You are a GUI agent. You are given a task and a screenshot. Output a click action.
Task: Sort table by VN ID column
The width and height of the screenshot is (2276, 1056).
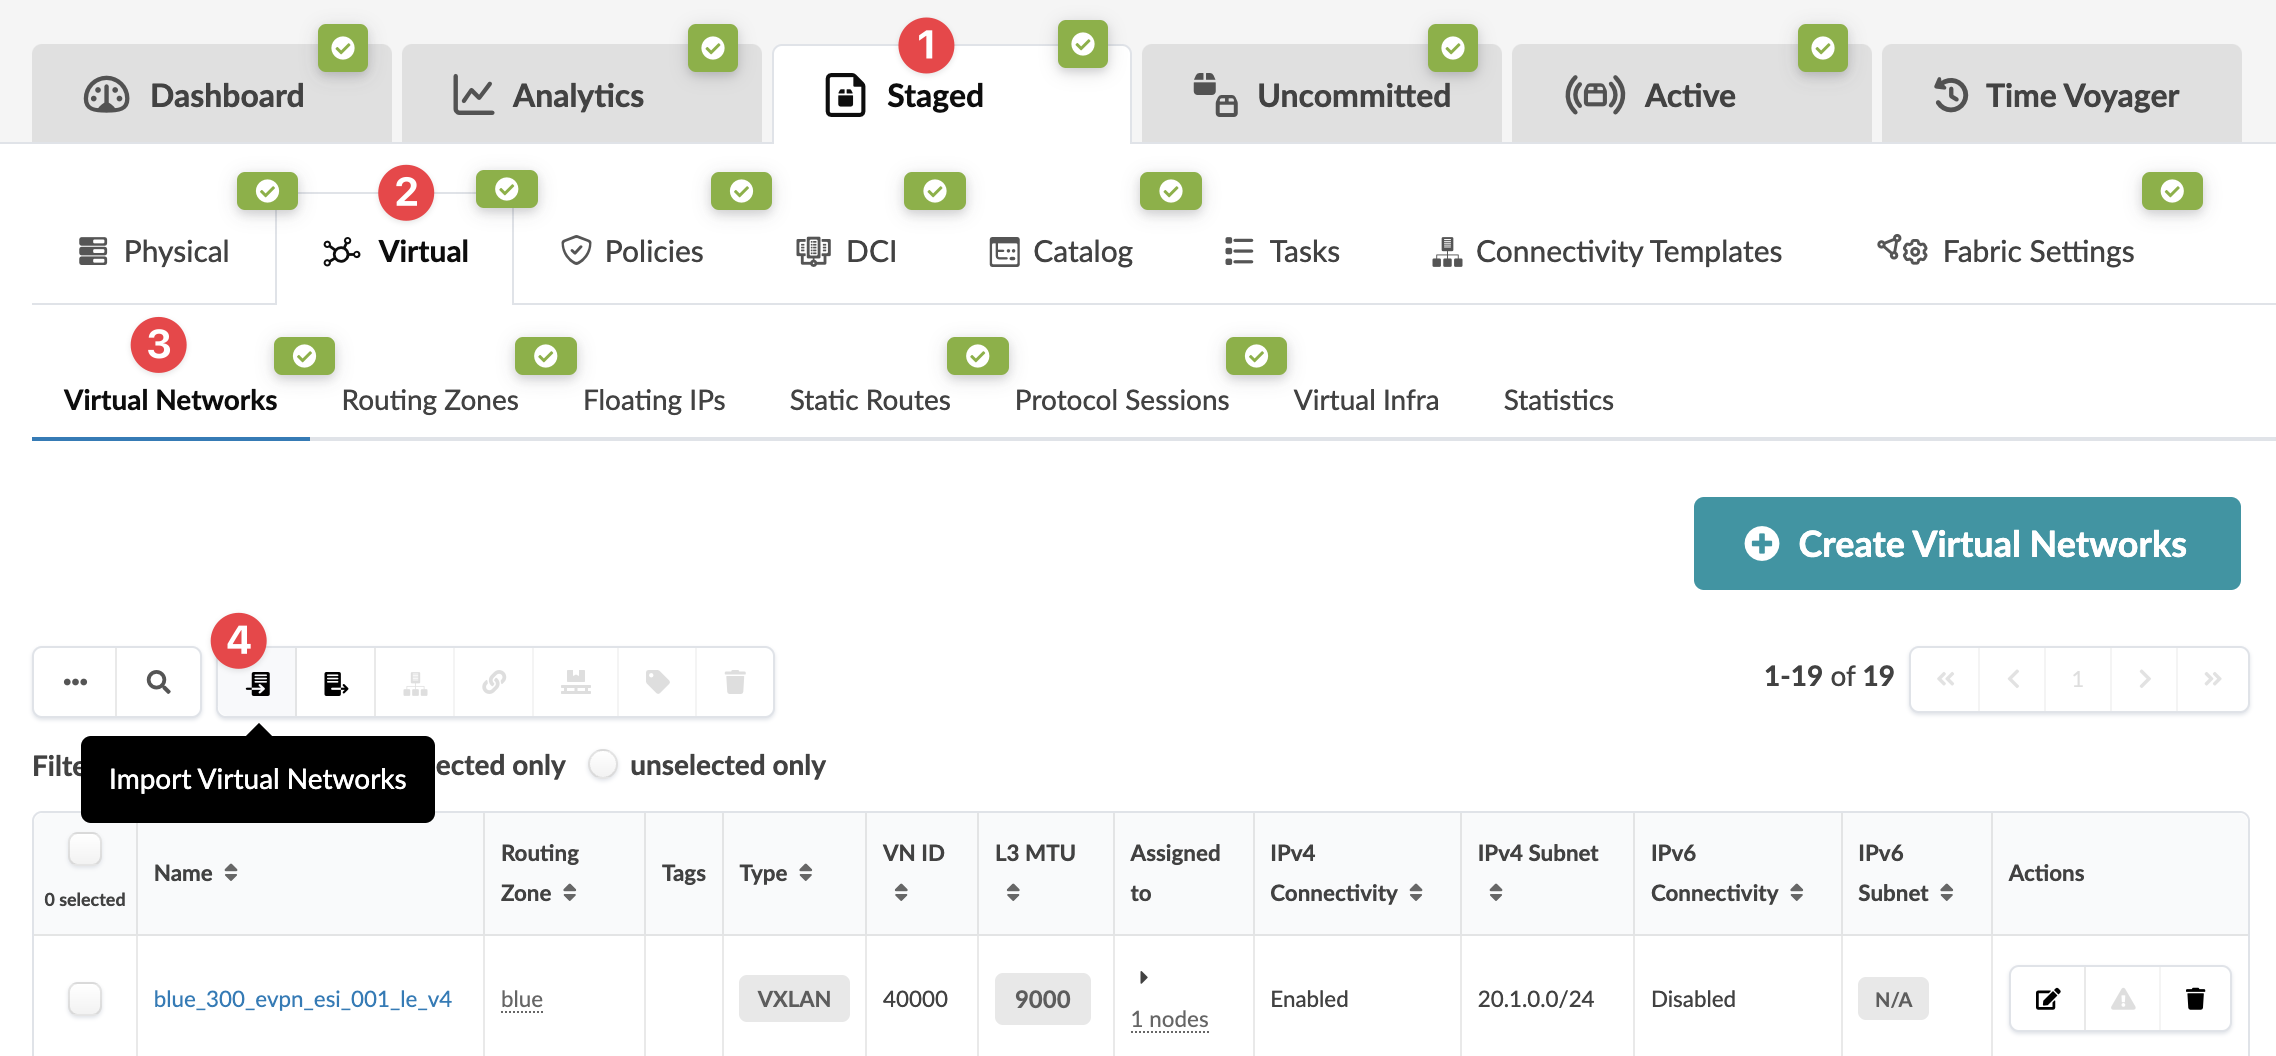pyautogui.click(x=901, y=892)
